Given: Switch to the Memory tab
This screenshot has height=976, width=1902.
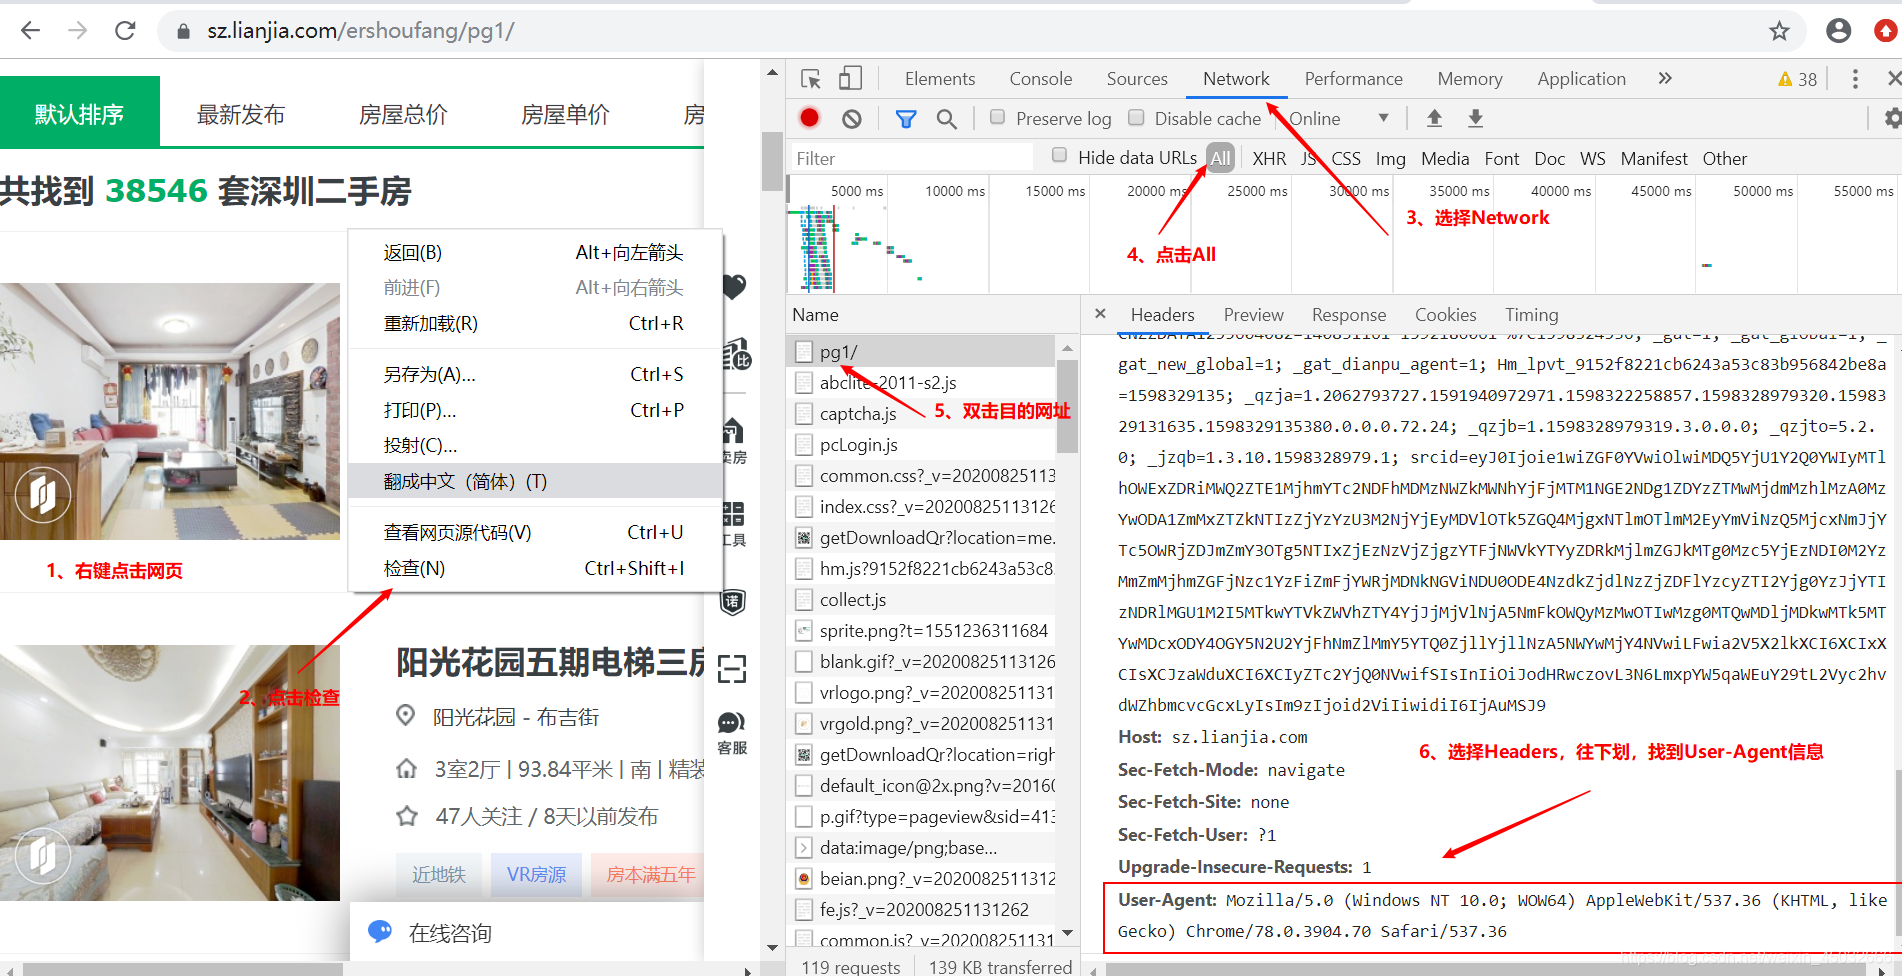Looking at the screenshot, I should [1470, 79].
